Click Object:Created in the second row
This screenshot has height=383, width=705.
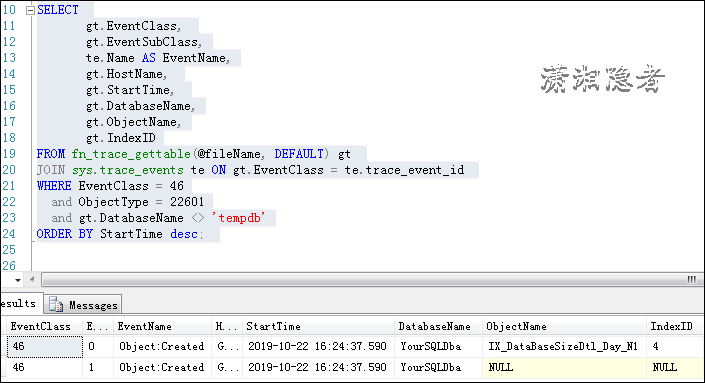162,368
